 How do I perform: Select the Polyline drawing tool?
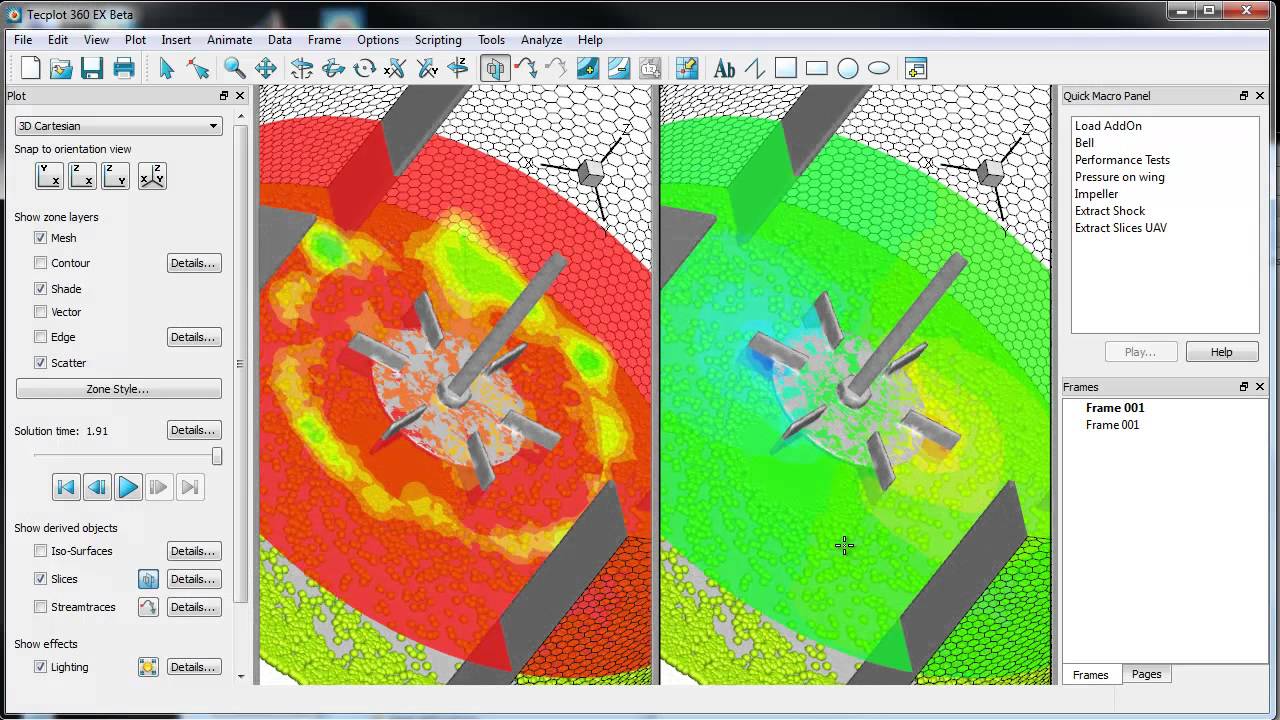[x=755, y=68]
